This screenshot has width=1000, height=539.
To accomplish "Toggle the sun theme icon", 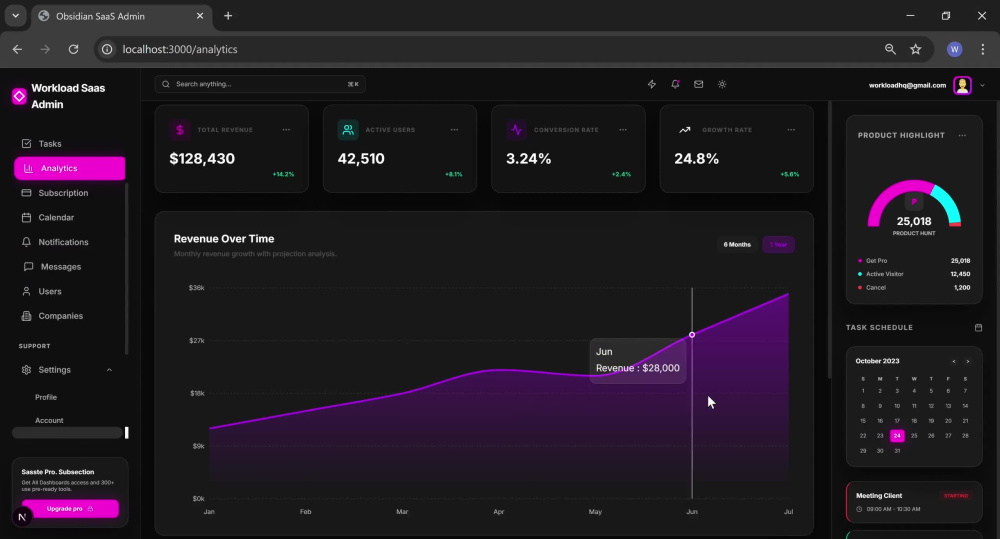I will 722,84.
